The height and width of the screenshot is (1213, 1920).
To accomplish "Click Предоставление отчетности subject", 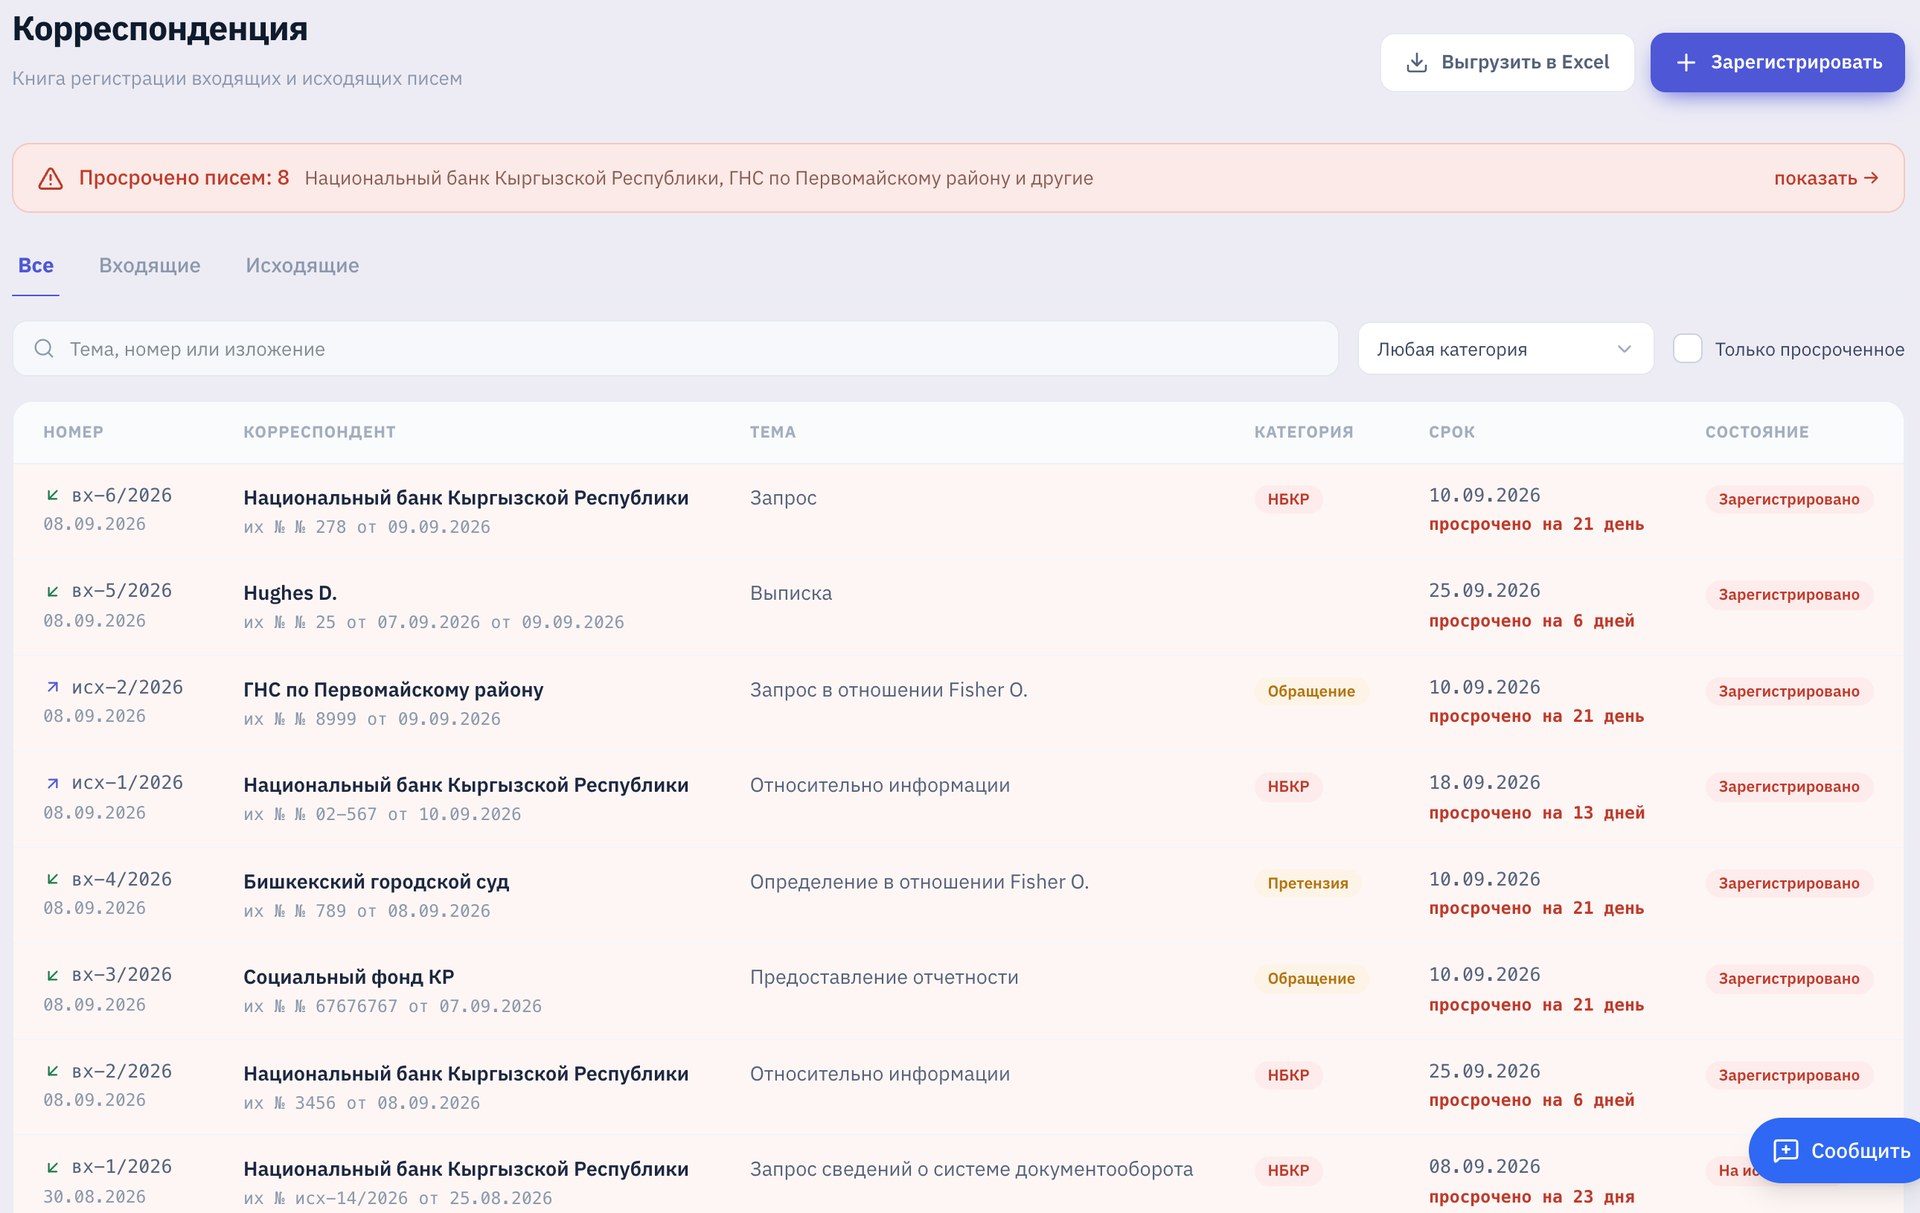I will (x=884, y=976).
